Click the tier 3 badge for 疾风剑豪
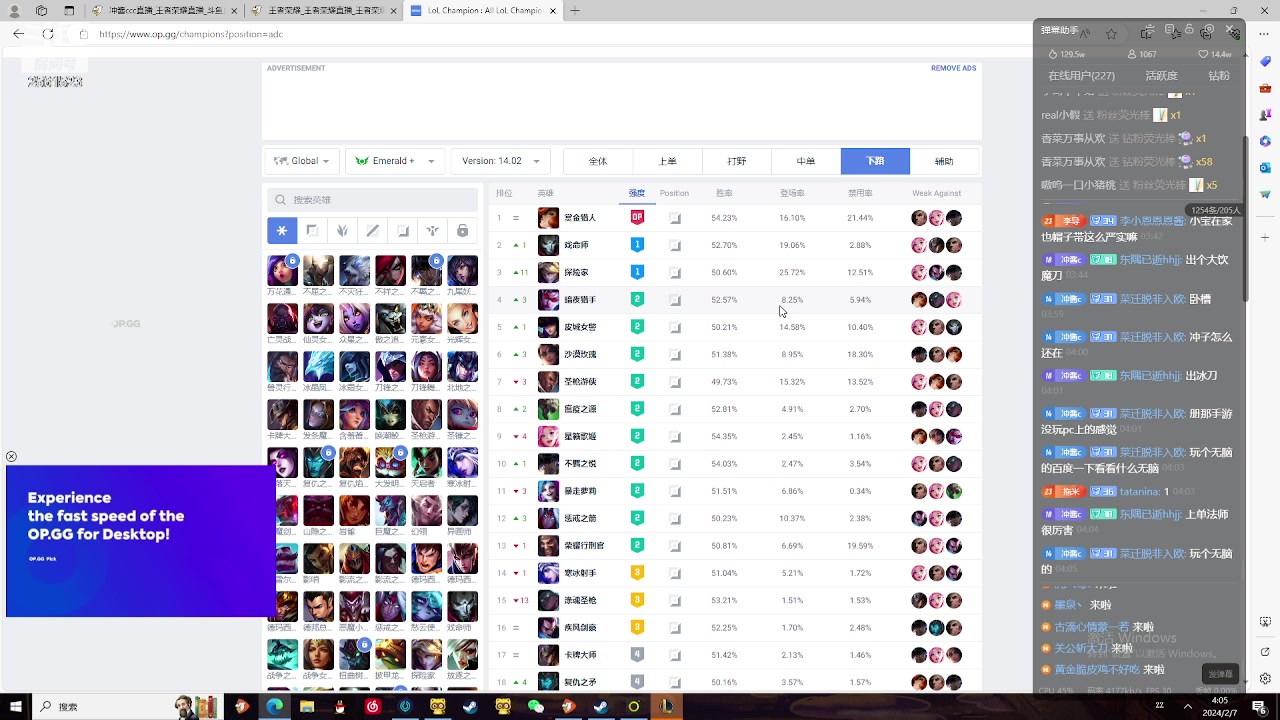Image resolution: width=1280 pixels, height=720 pixels. coord(637,627)
